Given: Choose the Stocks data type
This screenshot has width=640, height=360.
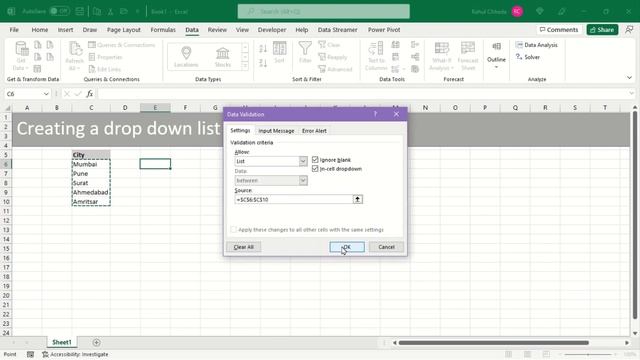Looking at the screenshot, I should (222, 57).
